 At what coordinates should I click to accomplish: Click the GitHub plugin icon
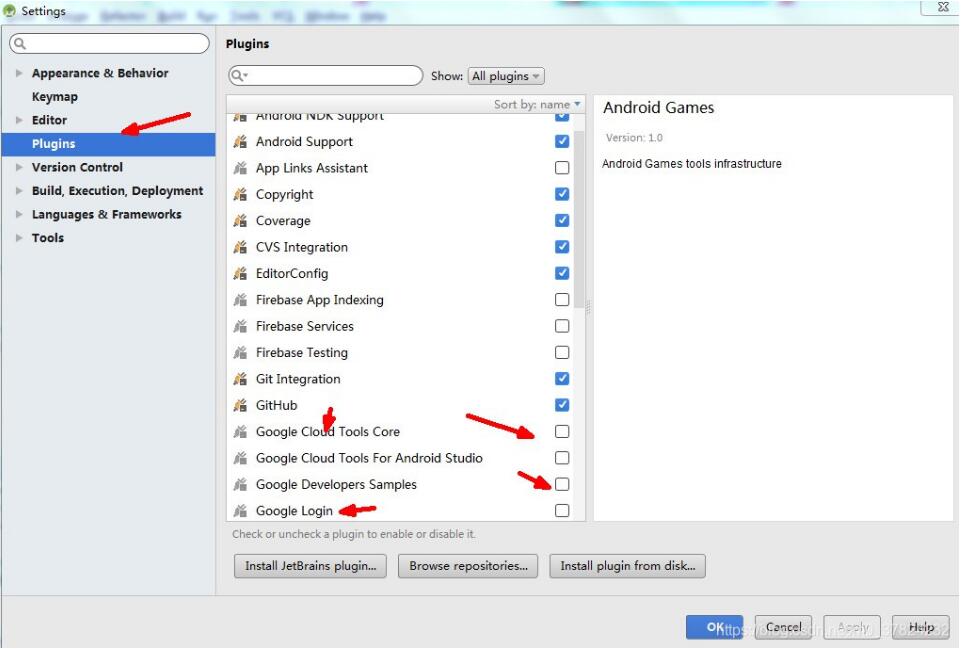pos(242,405)
